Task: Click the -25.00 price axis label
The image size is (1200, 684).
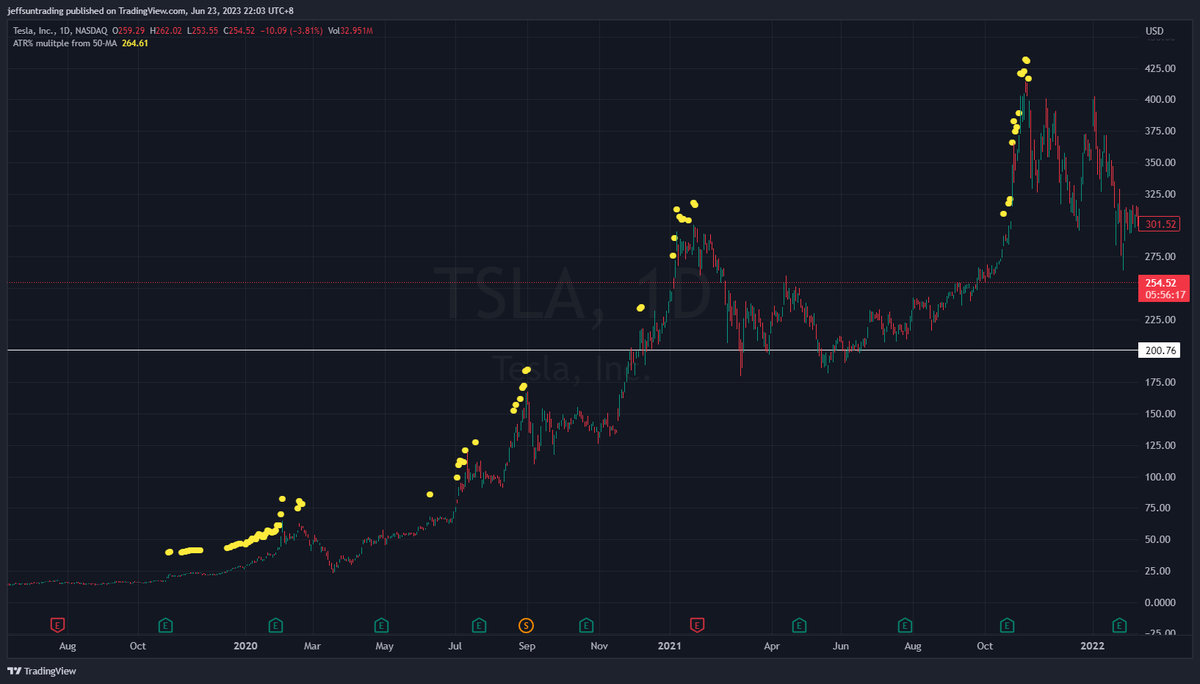Action: pos(1159,634)
